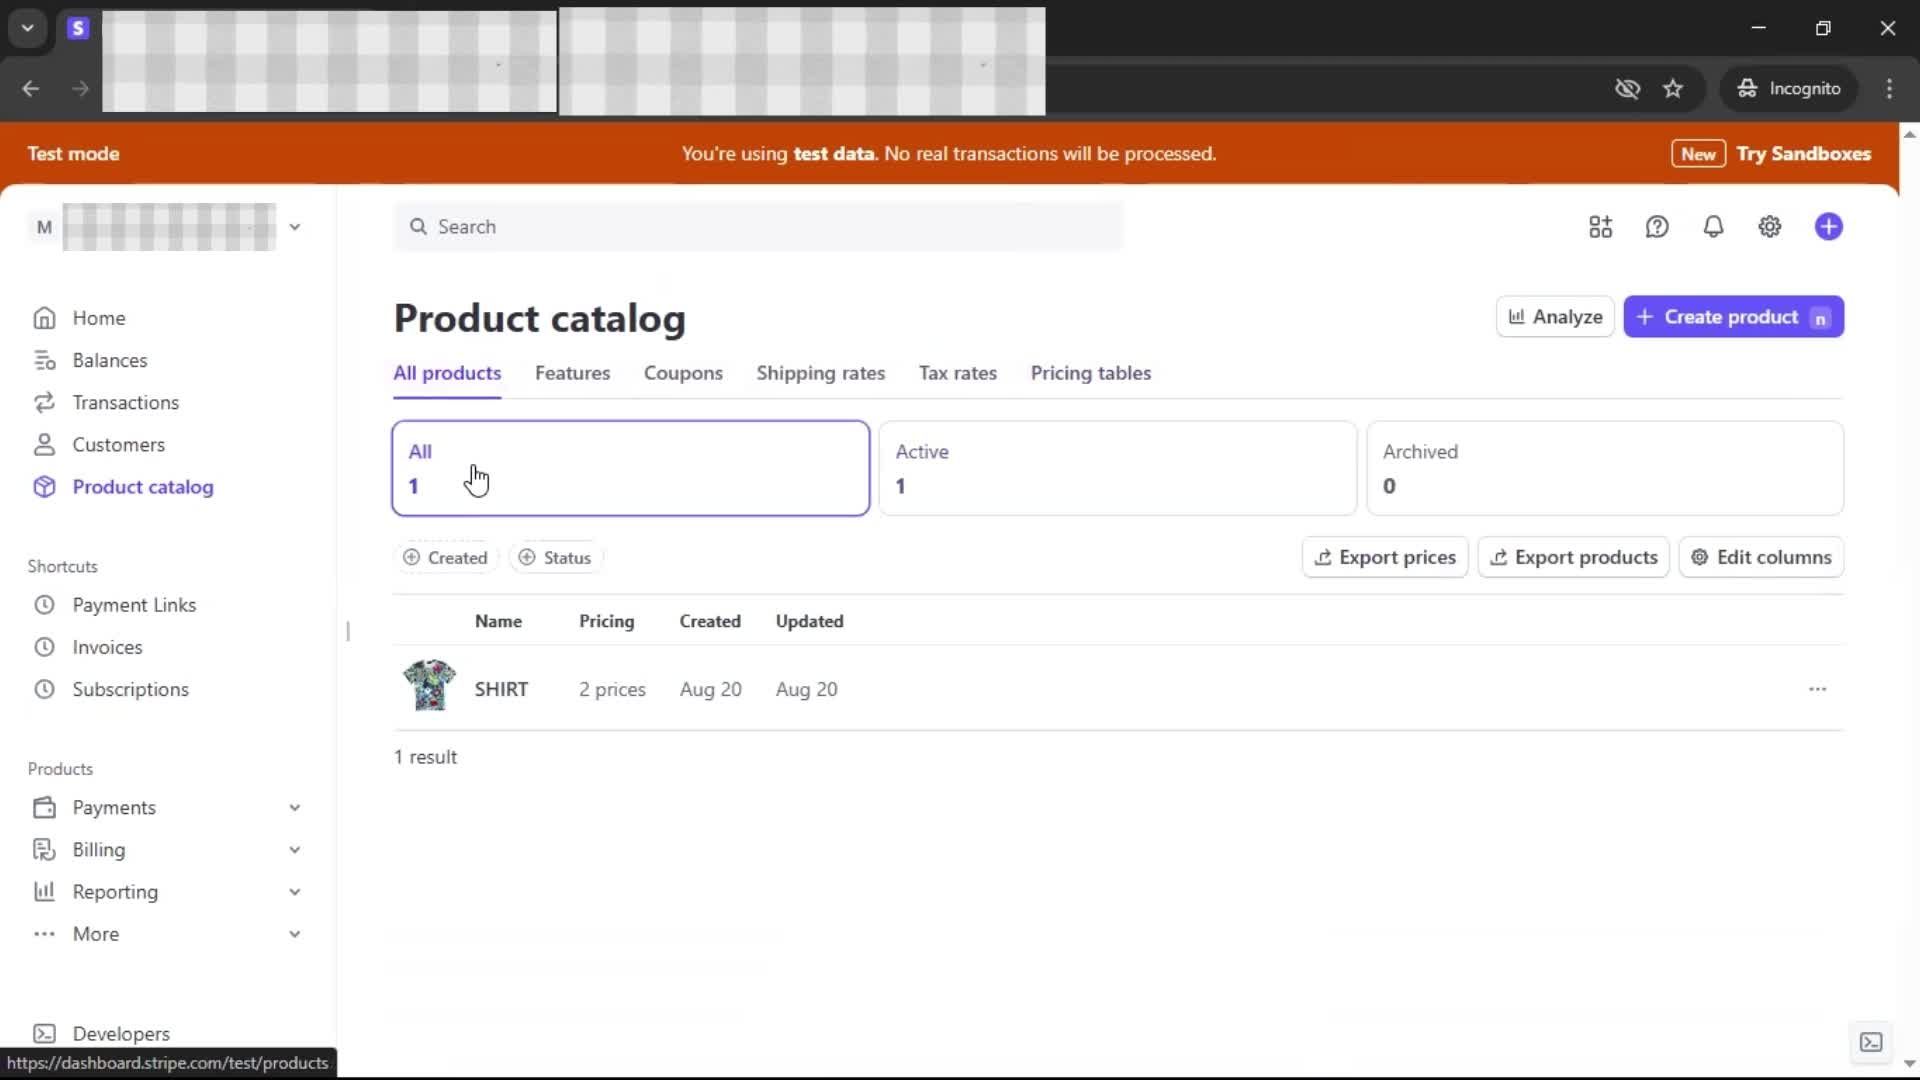Open the settings gear icon
Viewport: 1920px width, 1080px height.
(x=1769, y=227)
